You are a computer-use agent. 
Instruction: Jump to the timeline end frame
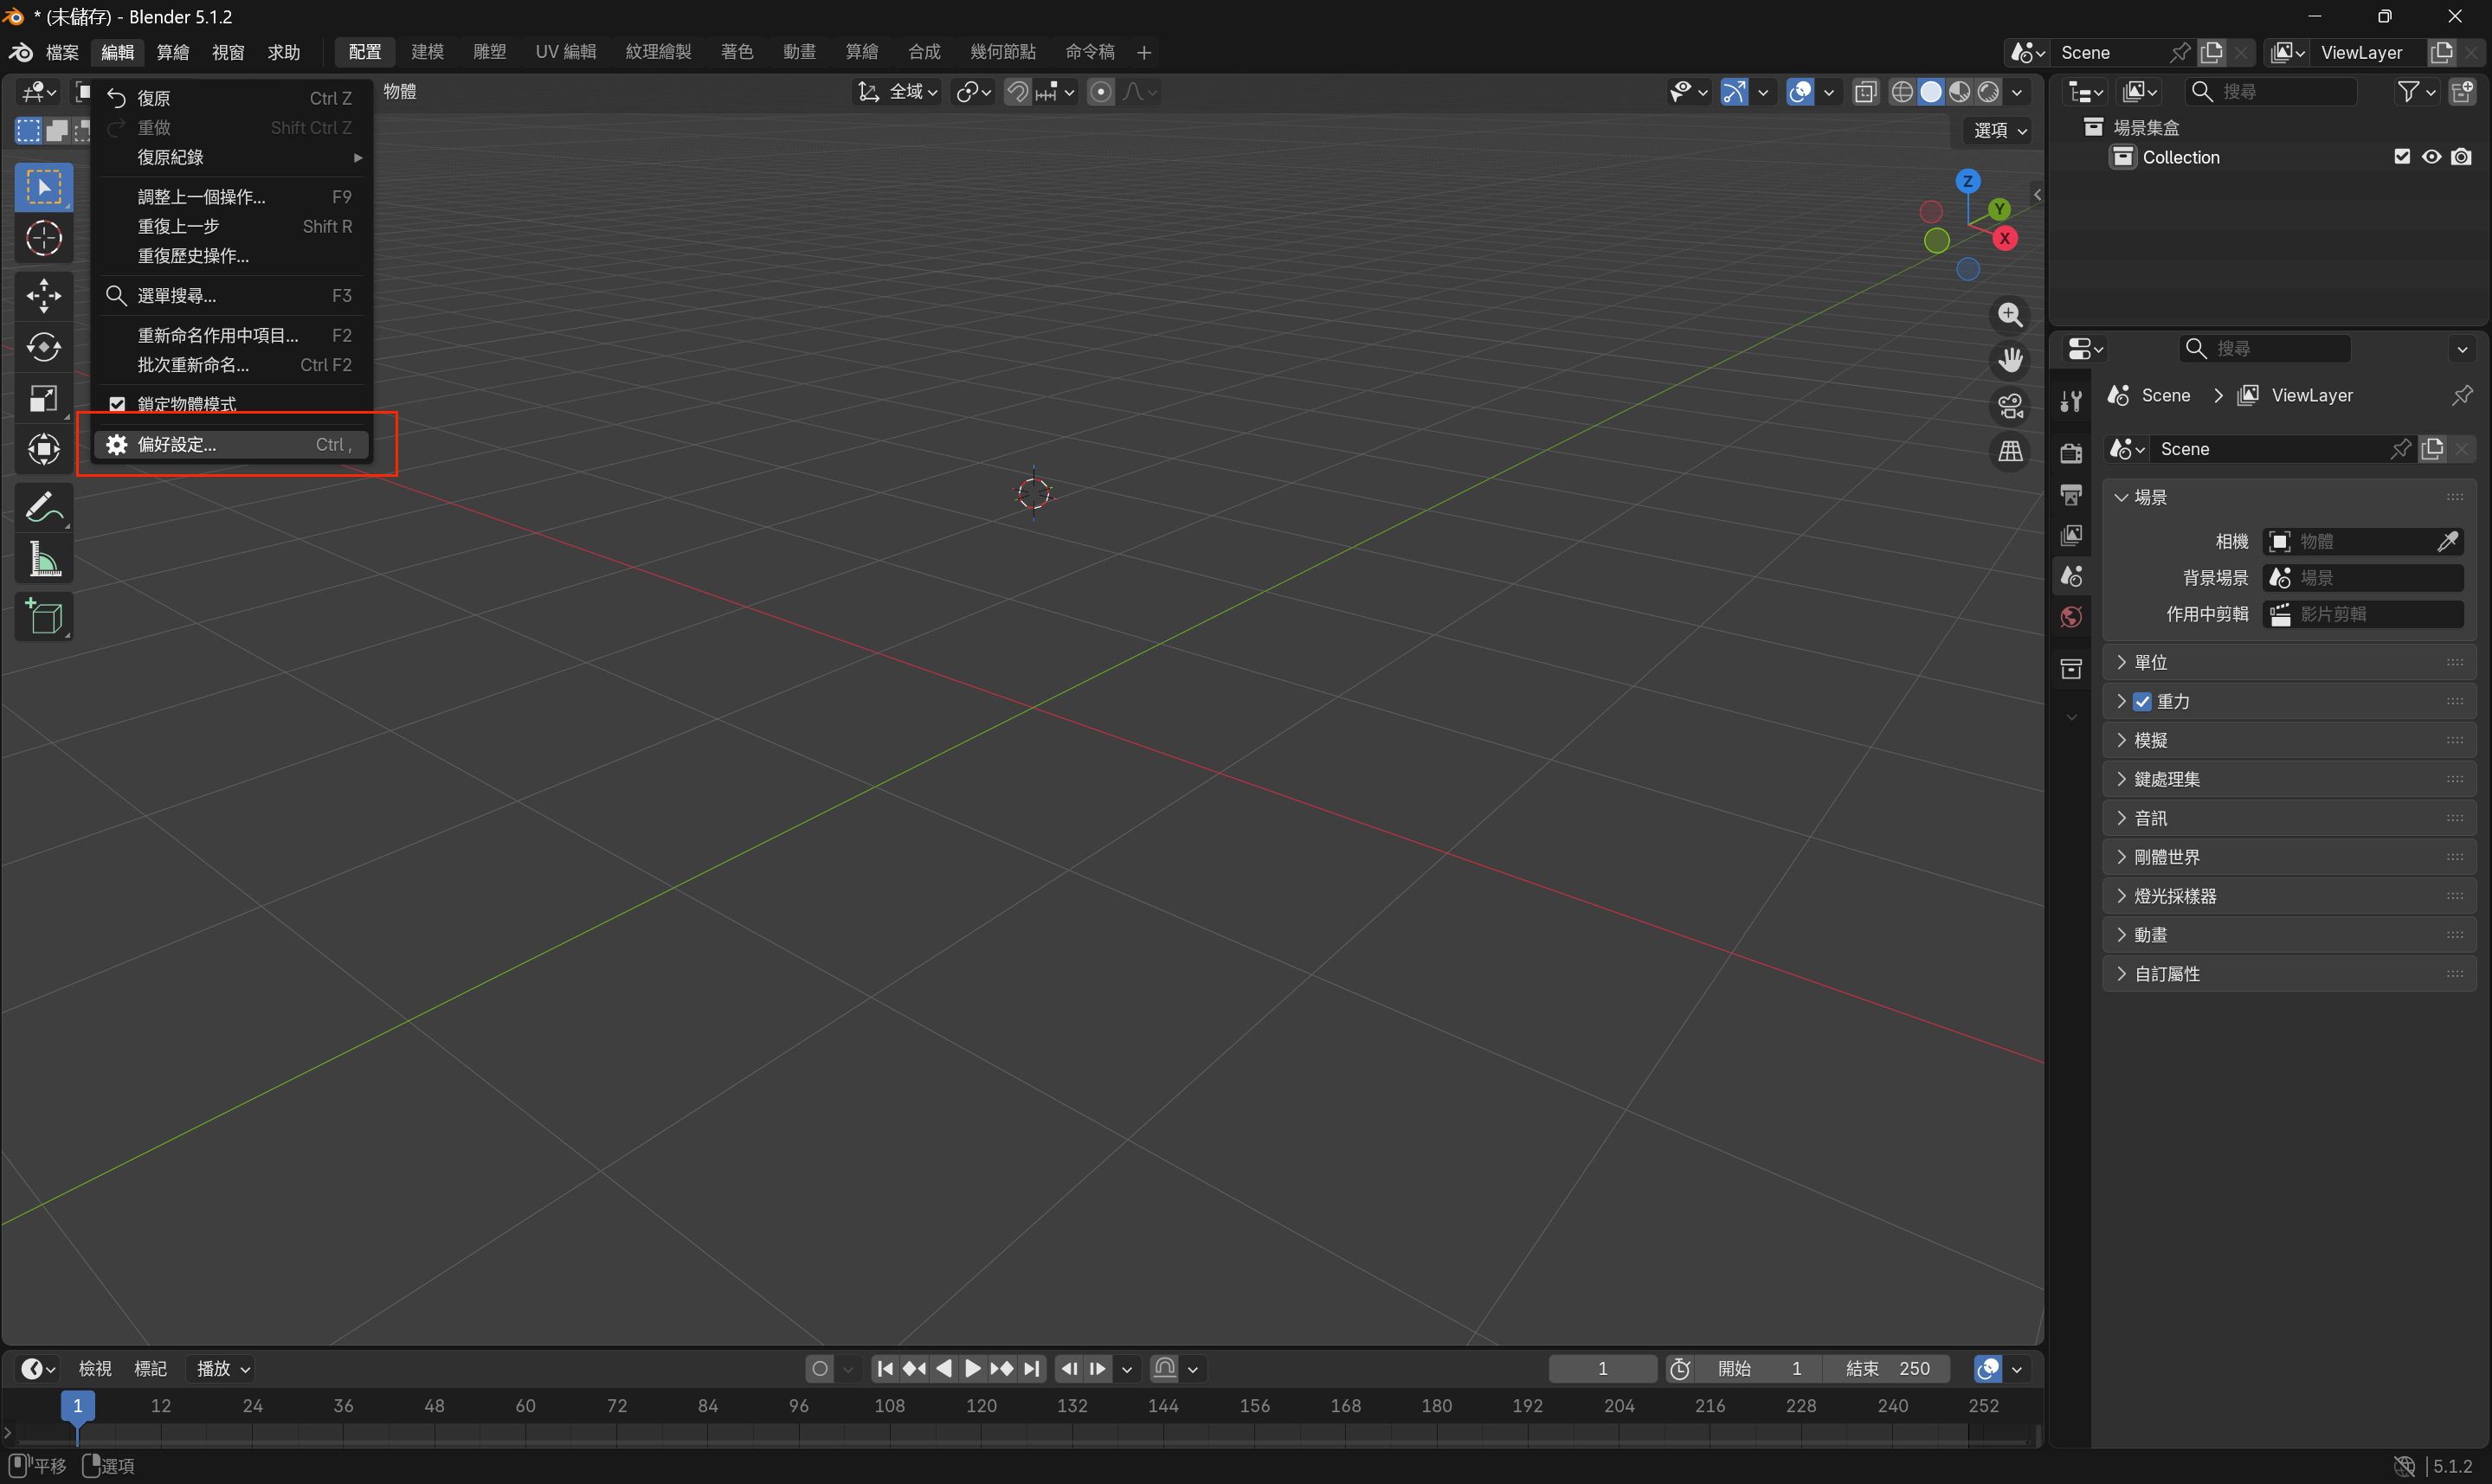[x=1031, y=1368]
